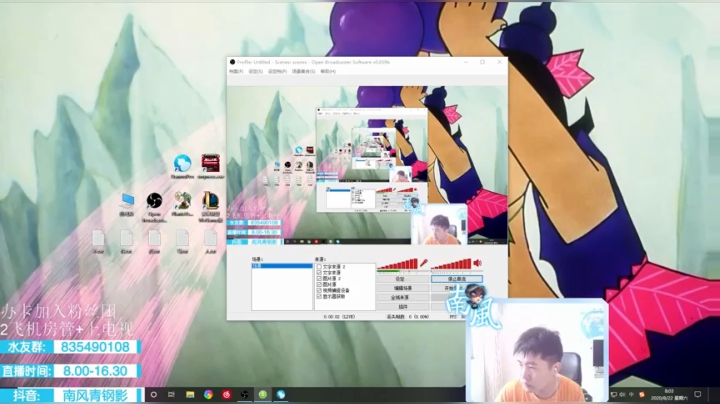Open the volume icon in system tray
Screen dimensions: 720x404
pyautogui.click(x=623, y=394)
